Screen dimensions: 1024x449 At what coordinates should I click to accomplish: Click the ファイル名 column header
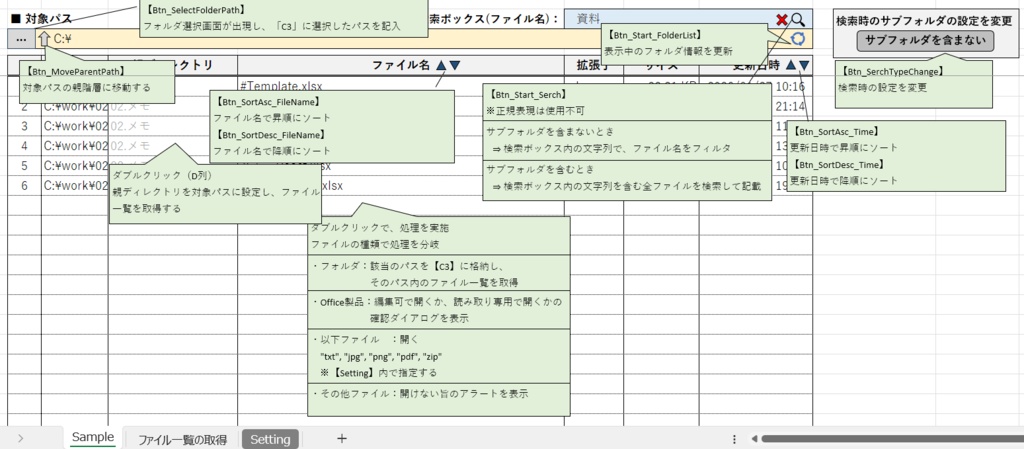400,65
